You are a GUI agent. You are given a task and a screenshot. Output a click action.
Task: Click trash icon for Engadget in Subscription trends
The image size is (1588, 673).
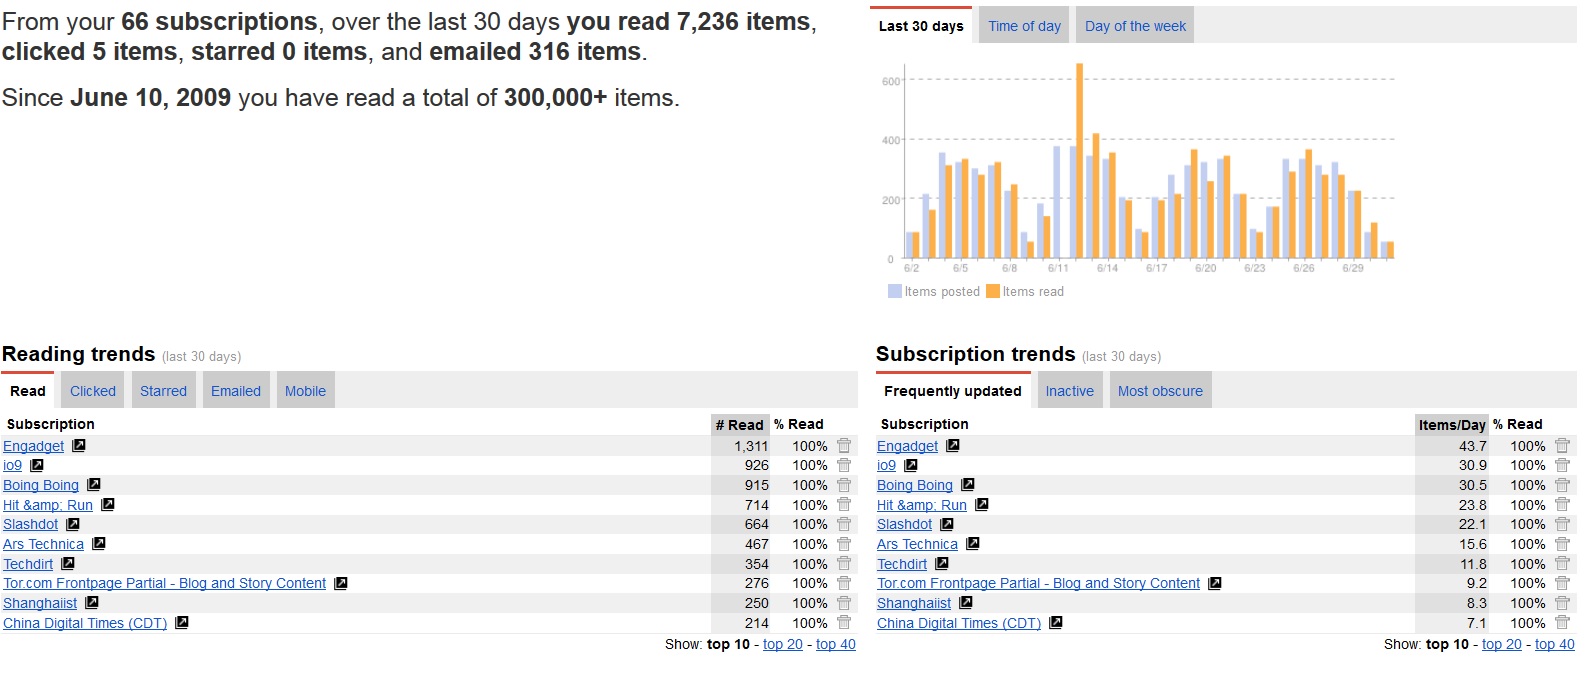pos(1562,446)
